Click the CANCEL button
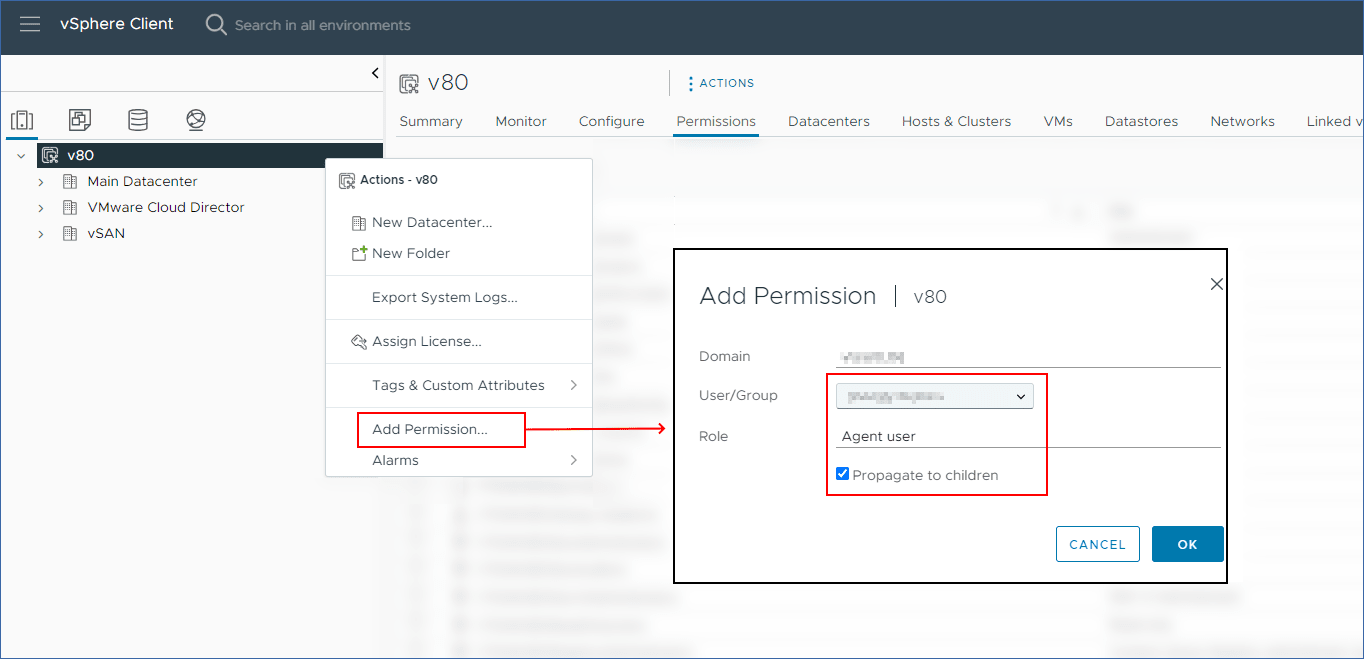The image size is (1364, 659). tap(1097, 544)
